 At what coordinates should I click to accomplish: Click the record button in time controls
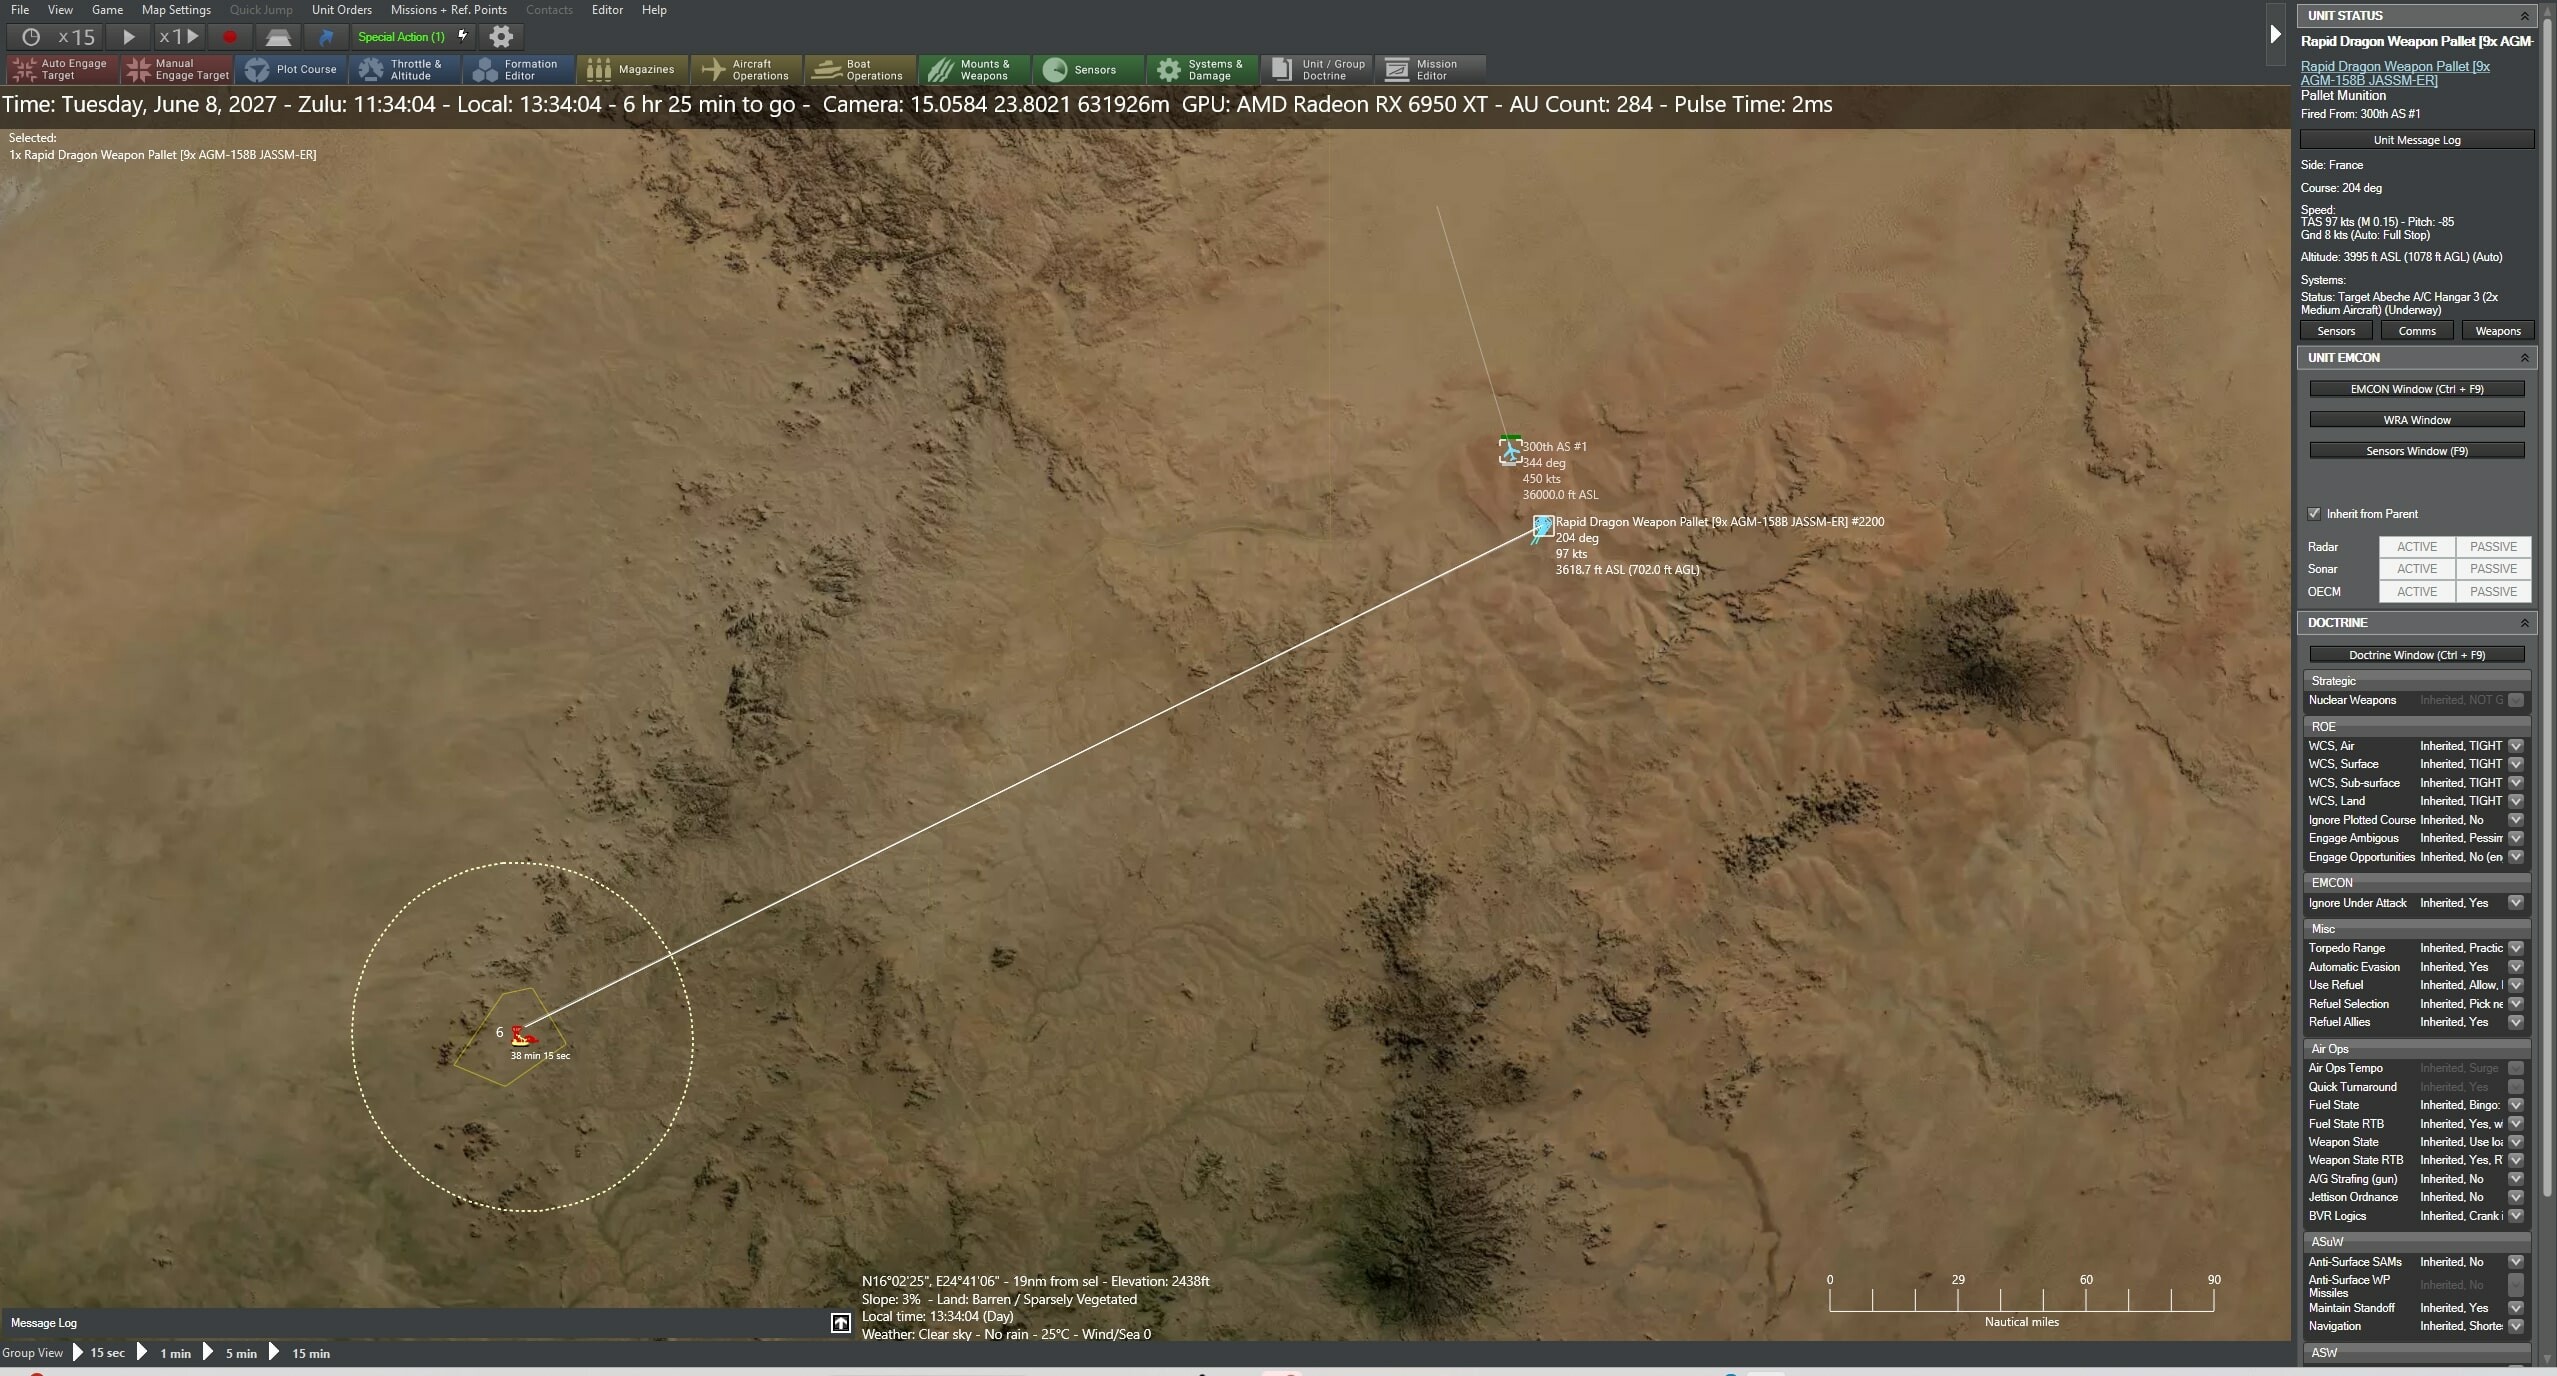pos(229,36)
